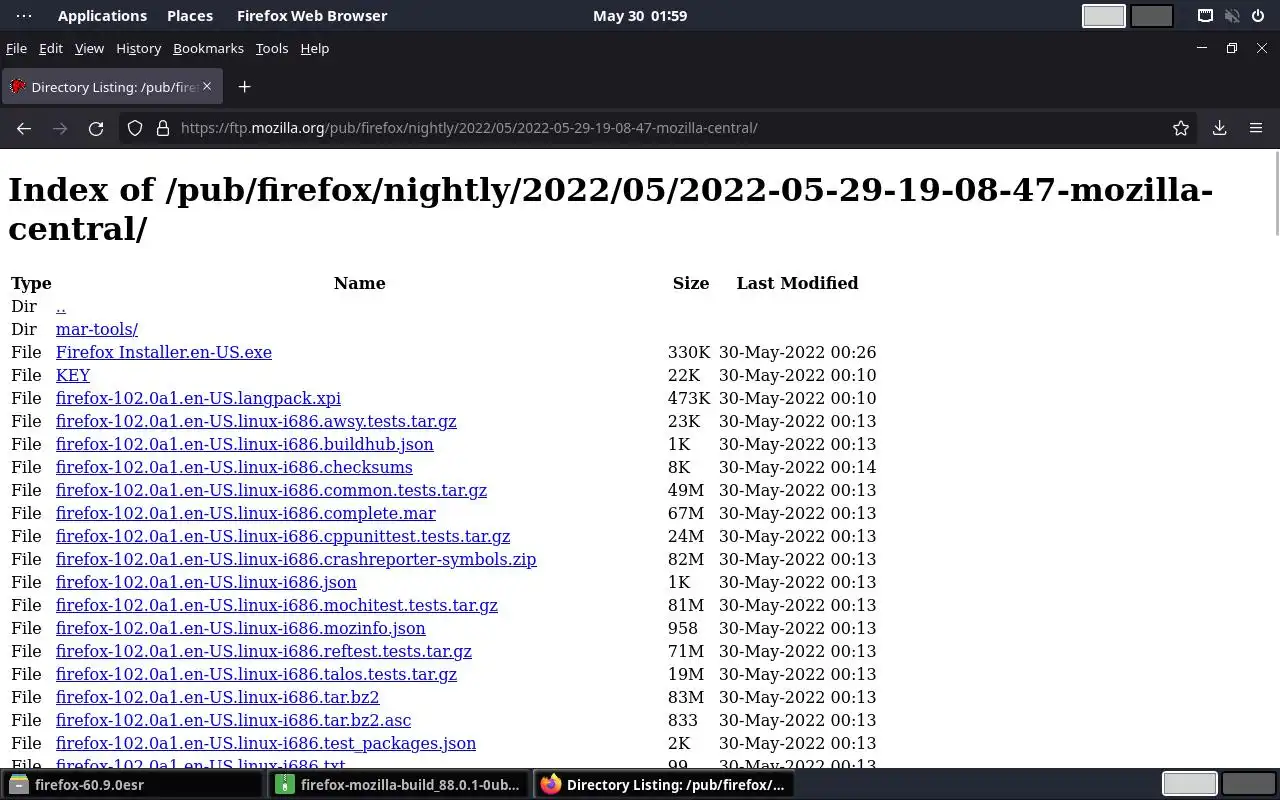Screen dimensions: 1280x800
Task: Download linux-i686.tar.bz2 archive
Action: click(x=218, y=697)
